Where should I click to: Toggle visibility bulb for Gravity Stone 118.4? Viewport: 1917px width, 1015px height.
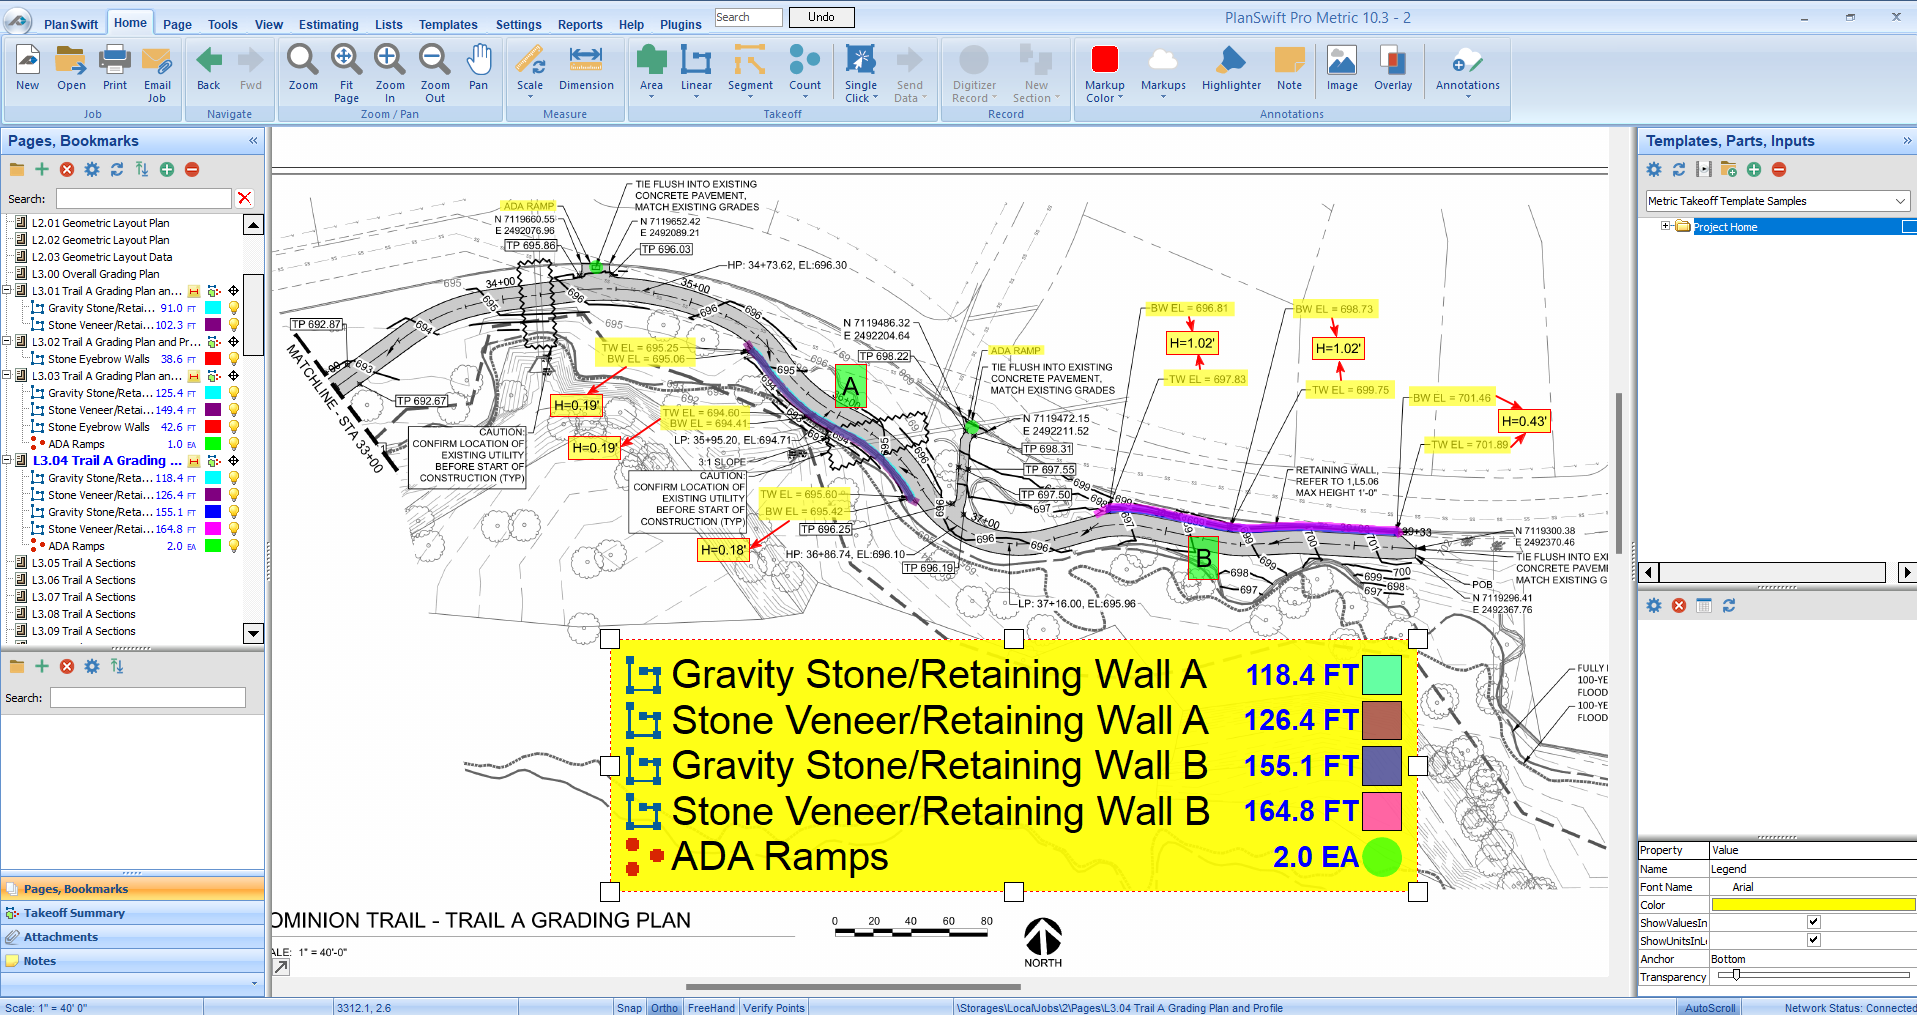pos(234,478)
